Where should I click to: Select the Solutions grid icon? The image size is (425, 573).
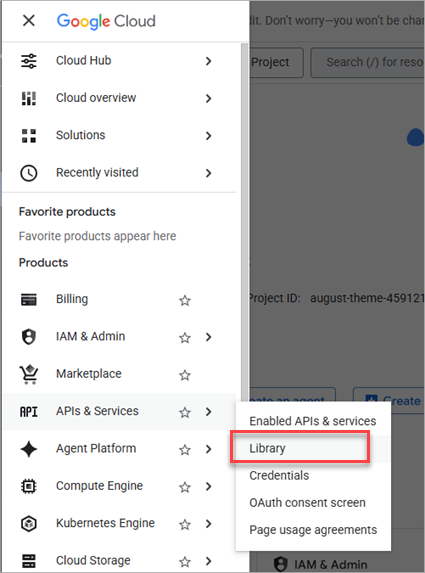(29, 136)
